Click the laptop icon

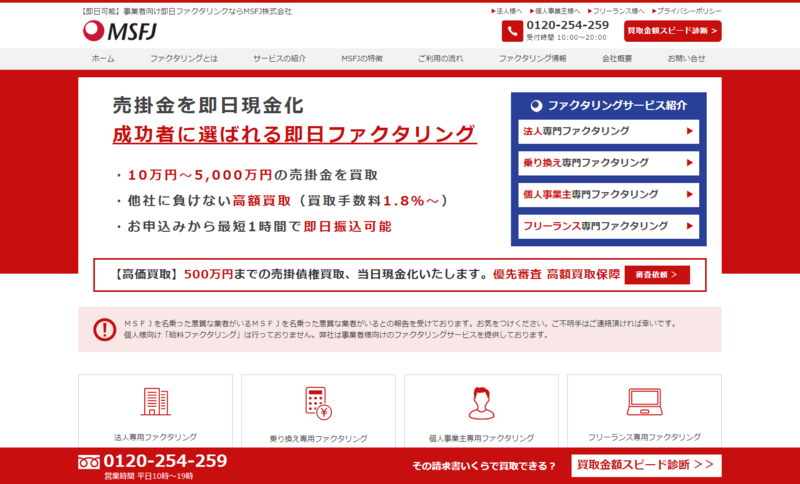(x=644, y=402)
